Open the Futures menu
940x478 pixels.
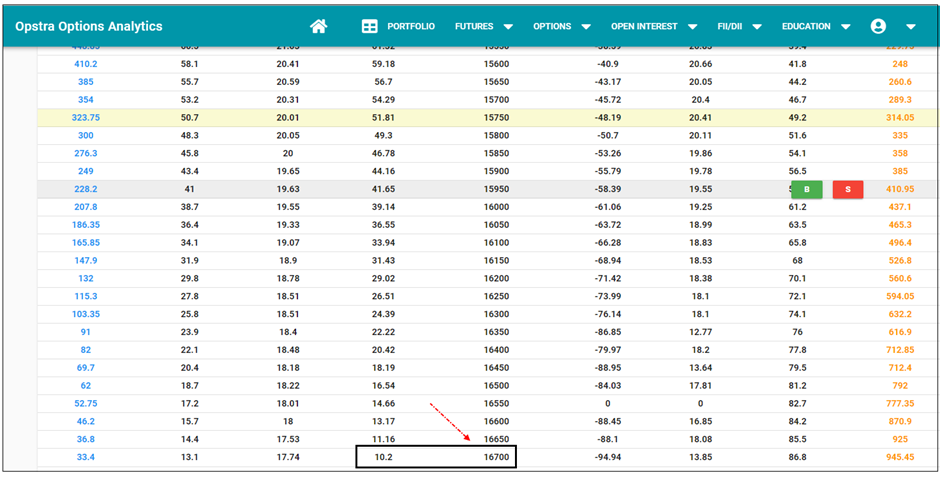pyautogui.click(x=474, y=27)
